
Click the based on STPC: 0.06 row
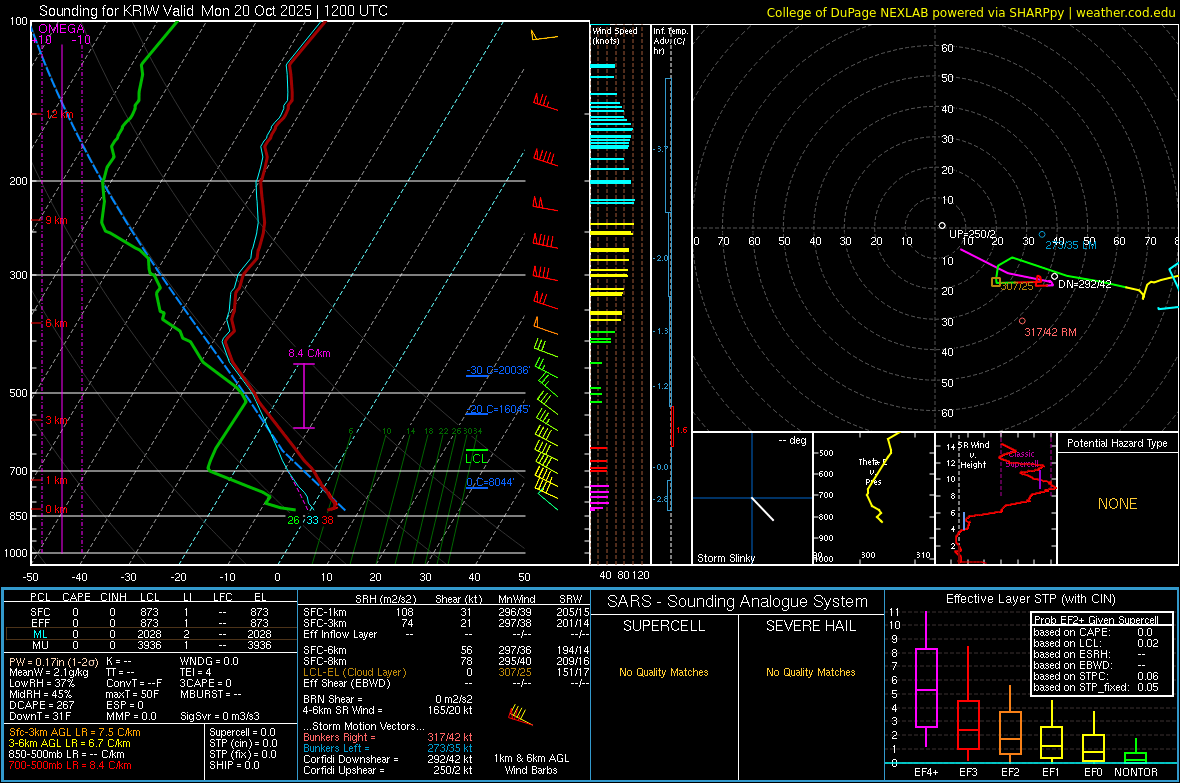click(1096, 676)
